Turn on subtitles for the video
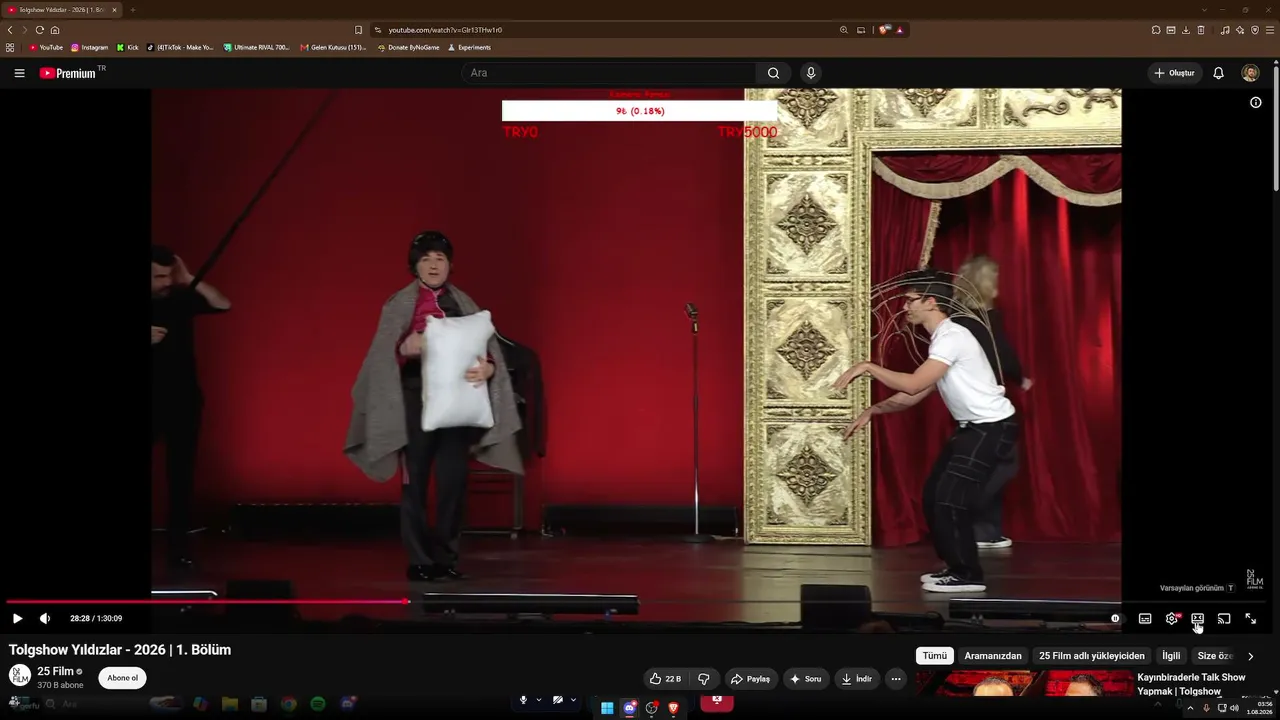The image size is (1280, 720). 1145,619
